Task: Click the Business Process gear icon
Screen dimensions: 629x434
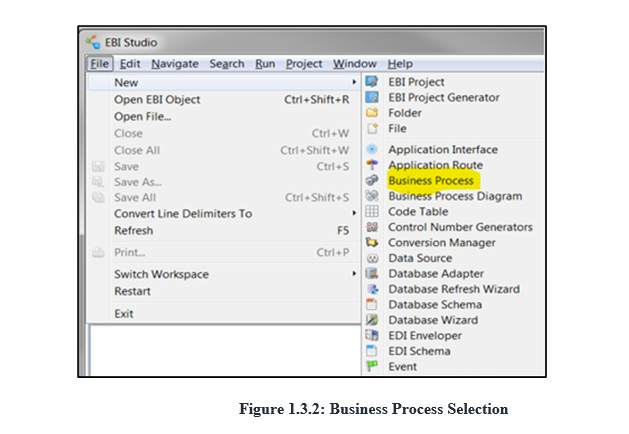Action: point(372,180)
